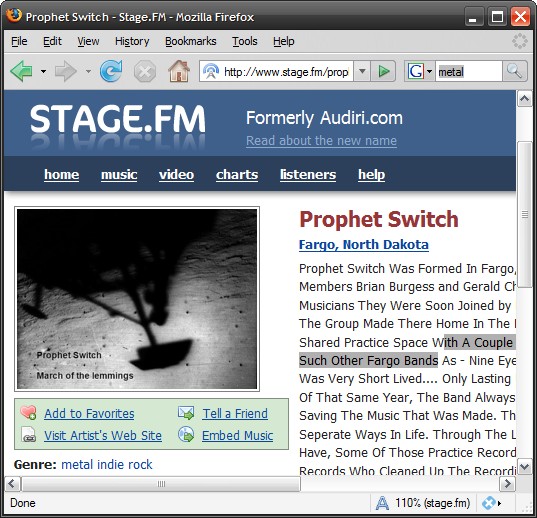Open the Forward history dropdown arrow
537x518 pixels.
click(x=88, y=71)
